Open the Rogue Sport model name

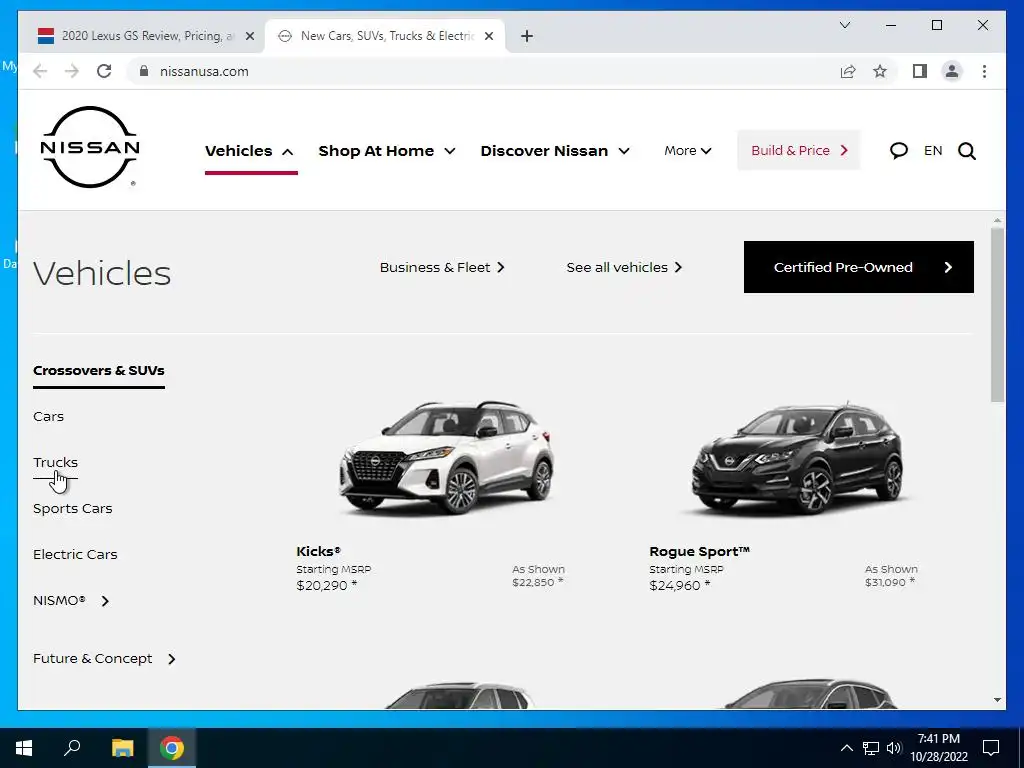coord(699,551)
